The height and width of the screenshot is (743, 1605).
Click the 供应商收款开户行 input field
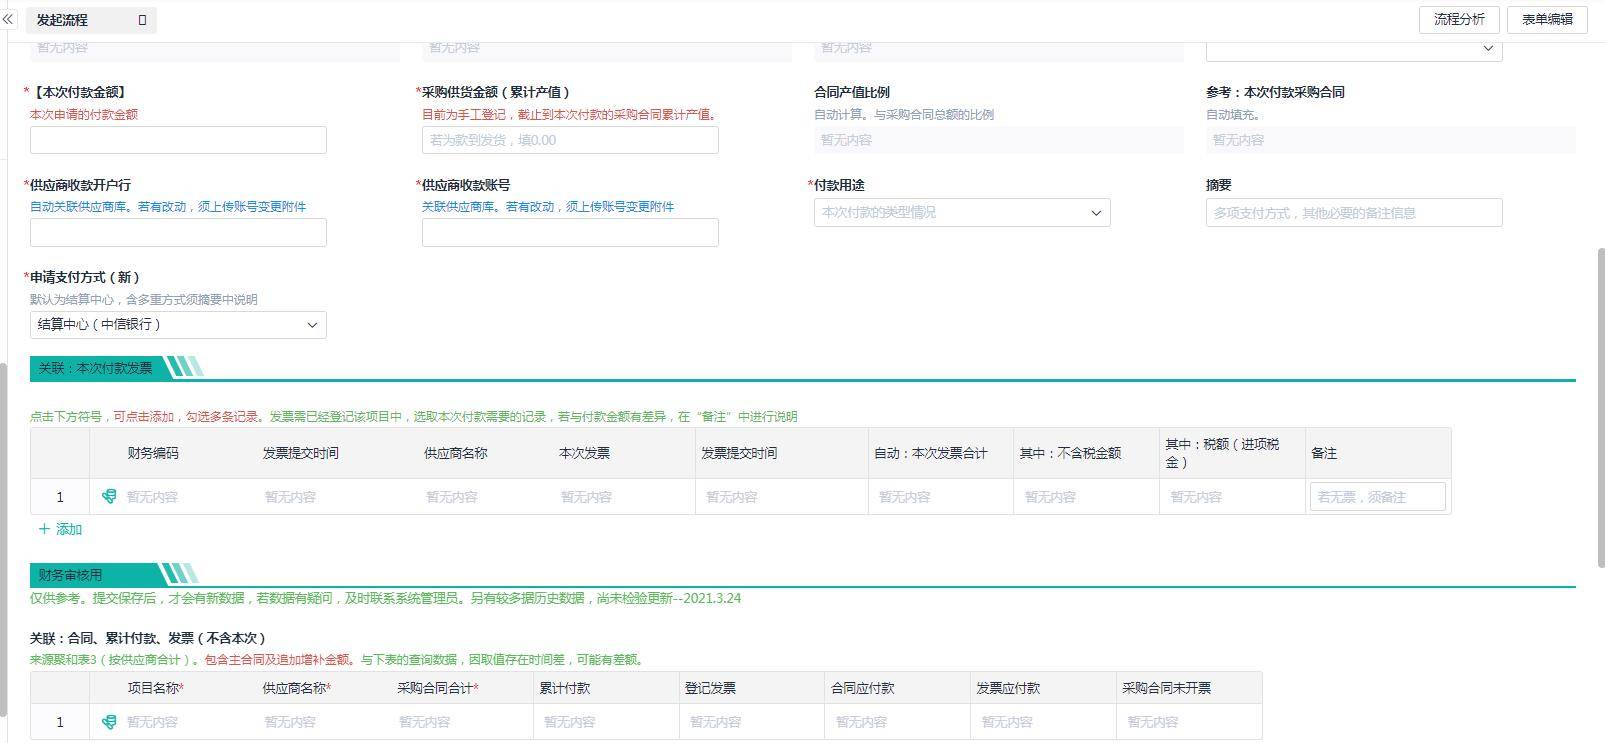click(178, 233)
